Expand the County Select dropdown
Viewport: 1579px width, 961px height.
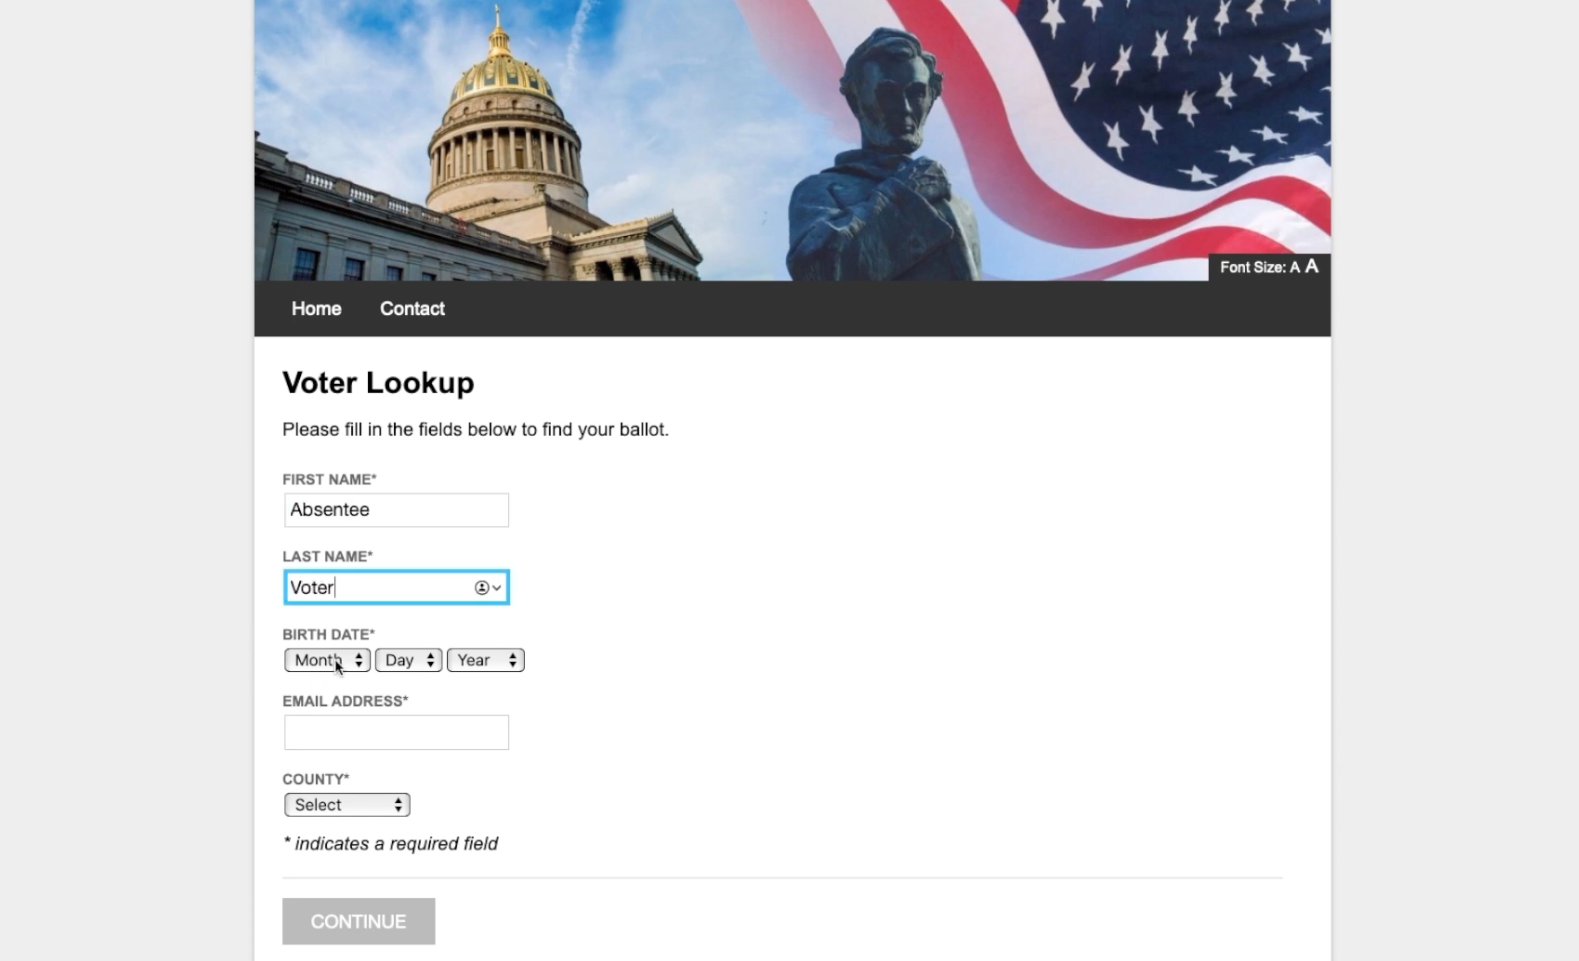tap(347, 805)
